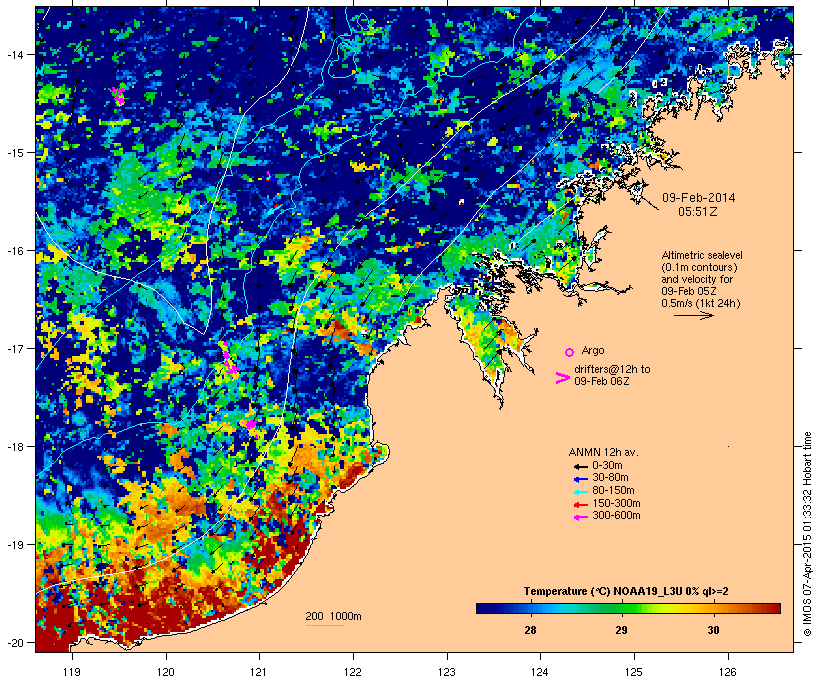This screenshot has height=680, width=820.
Task: Click the latitude axis label -20
Action: pos(14,643)
